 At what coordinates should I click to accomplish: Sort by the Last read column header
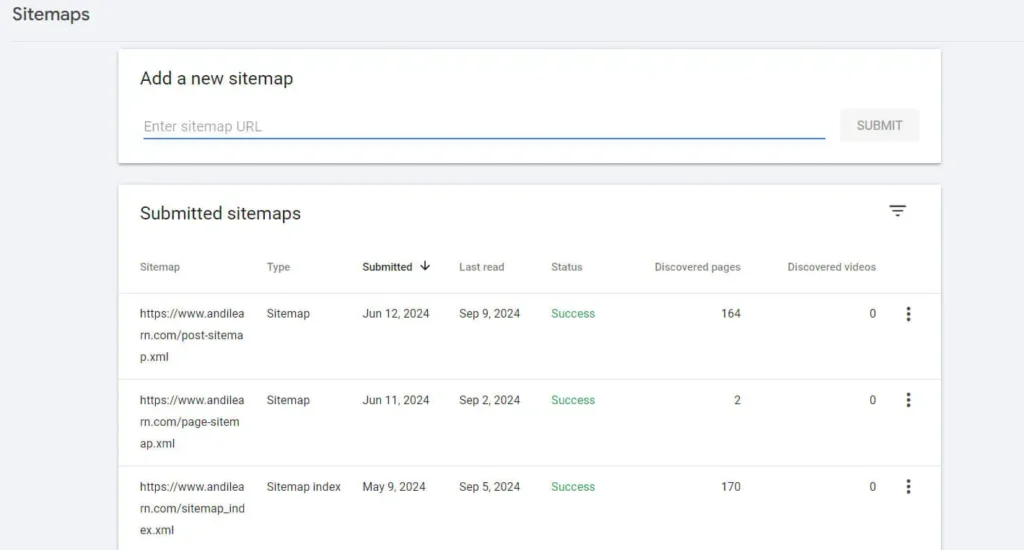point(481,267)
